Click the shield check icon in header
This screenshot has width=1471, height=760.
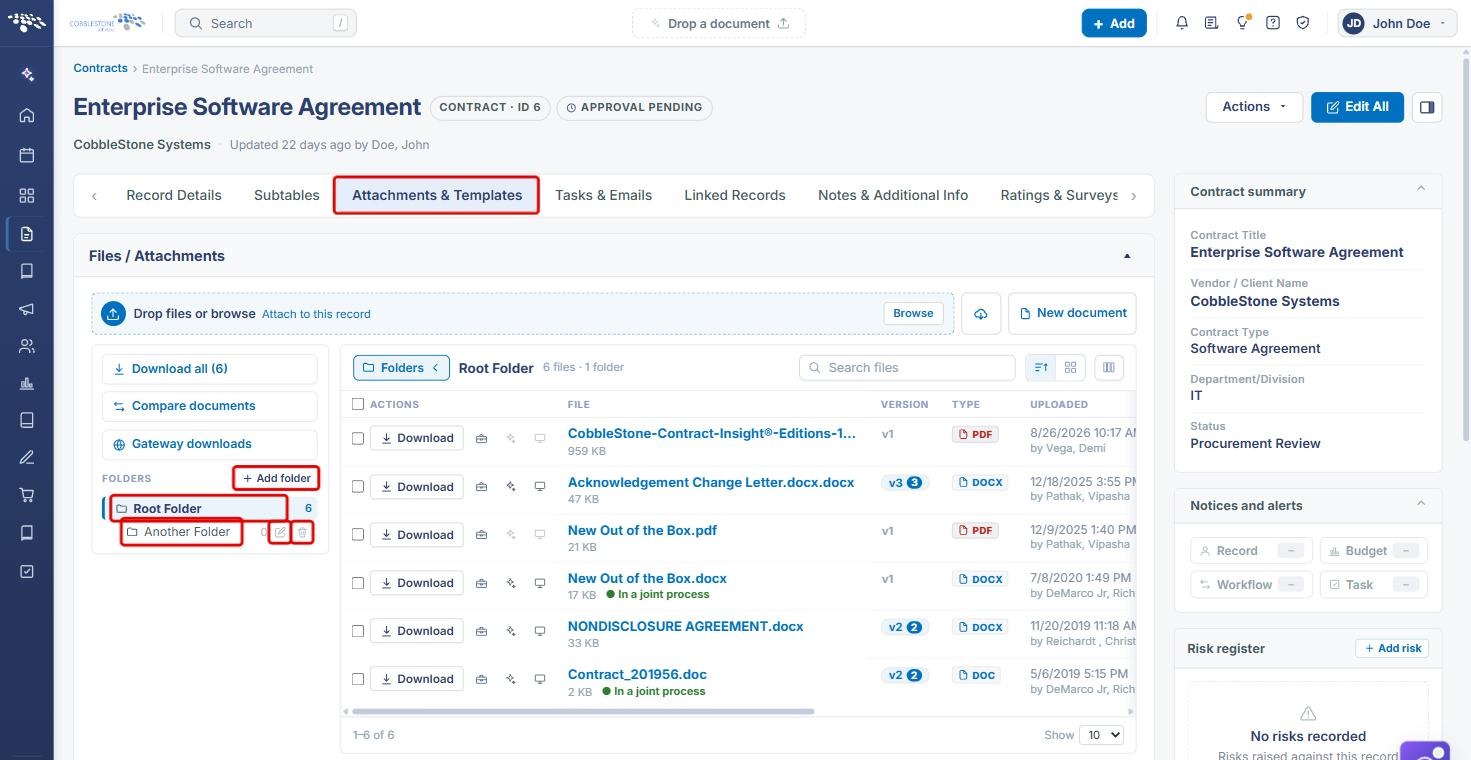point(1303,23)
